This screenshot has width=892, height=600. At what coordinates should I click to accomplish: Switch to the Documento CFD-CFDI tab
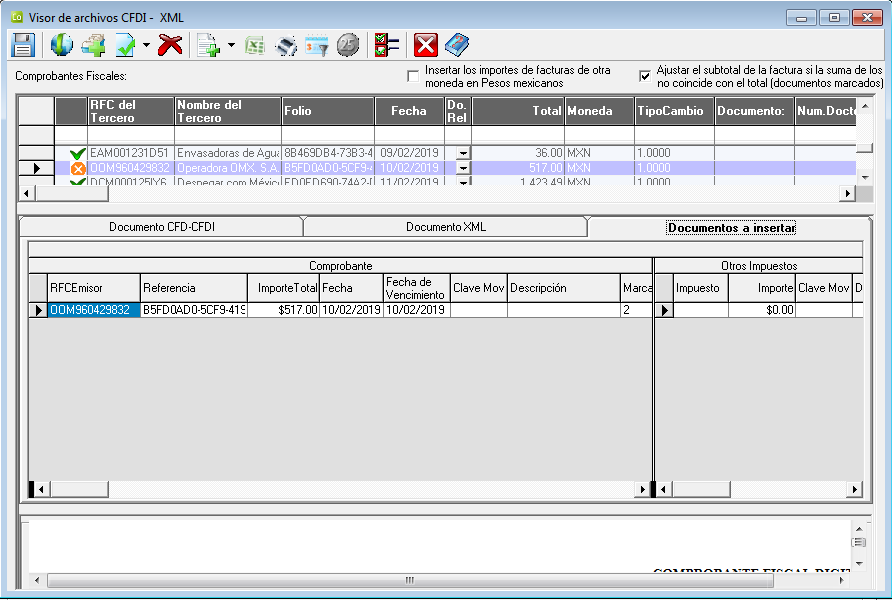coord(162,227)
